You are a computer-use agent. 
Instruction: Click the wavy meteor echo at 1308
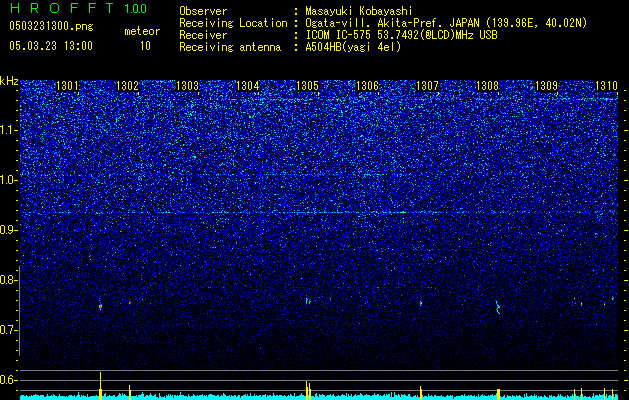click(x=498, y=307)
